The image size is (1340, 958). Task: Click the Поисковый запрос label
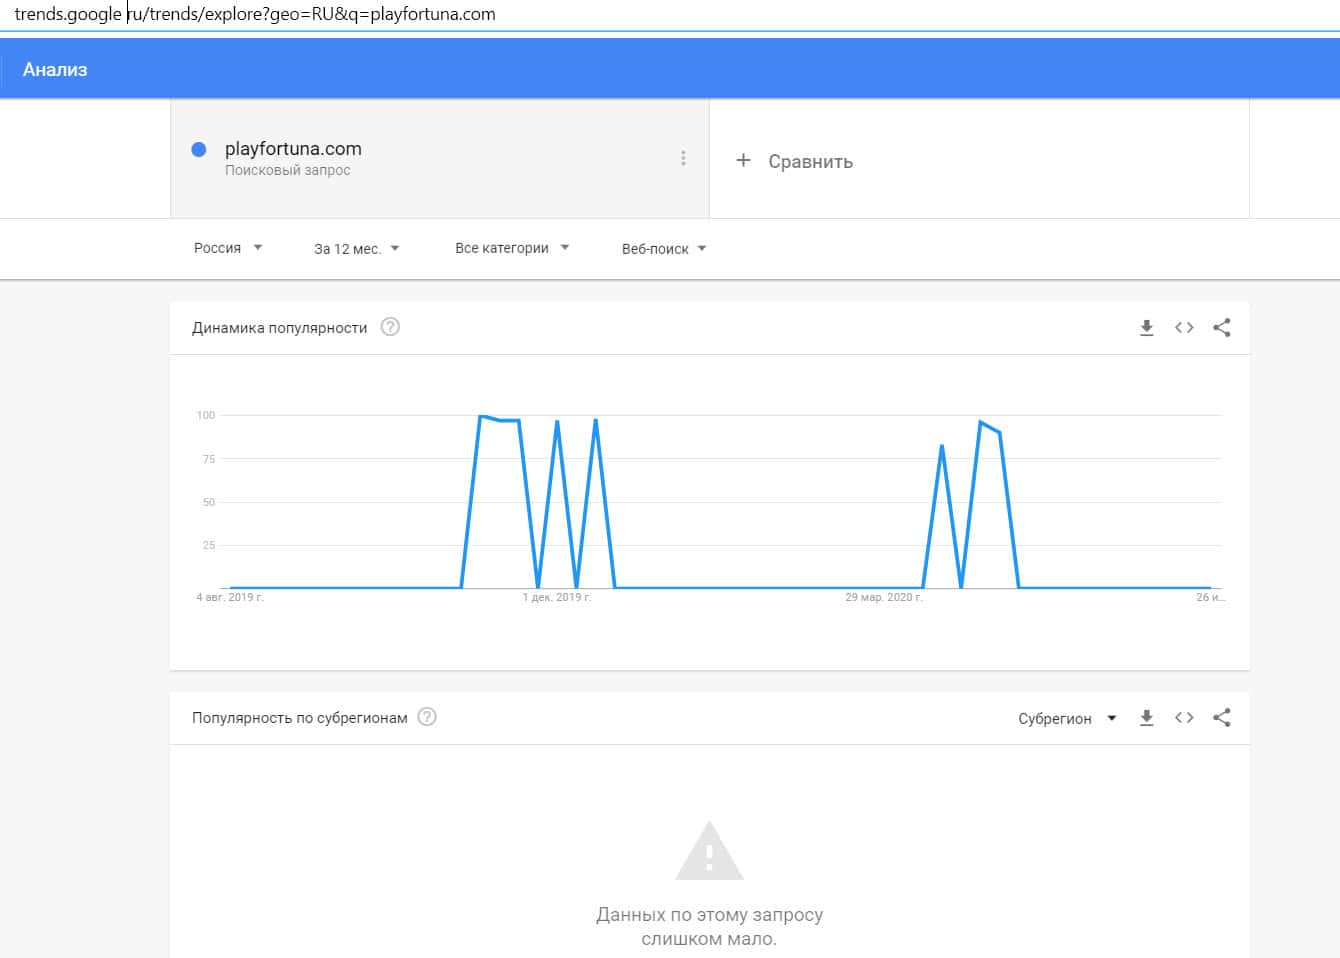point(288,170)
